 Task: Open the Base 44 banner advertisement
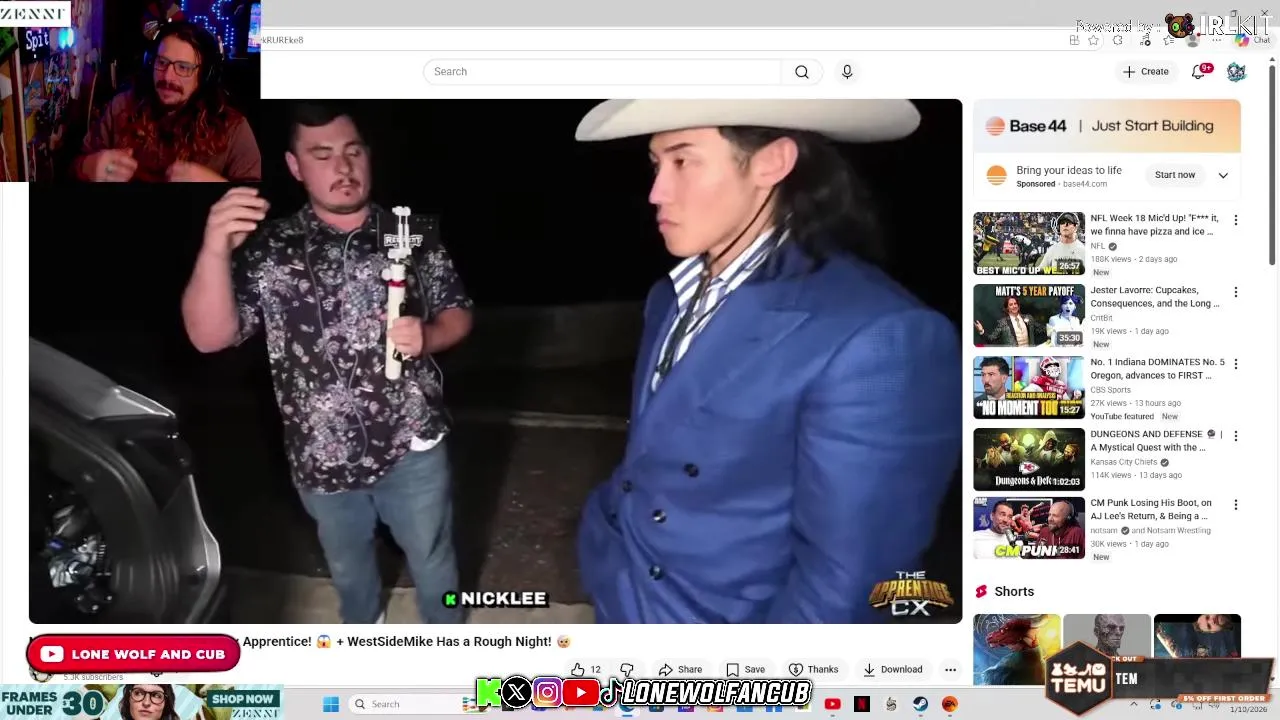pyautogui.click(x=1107, y=126)
